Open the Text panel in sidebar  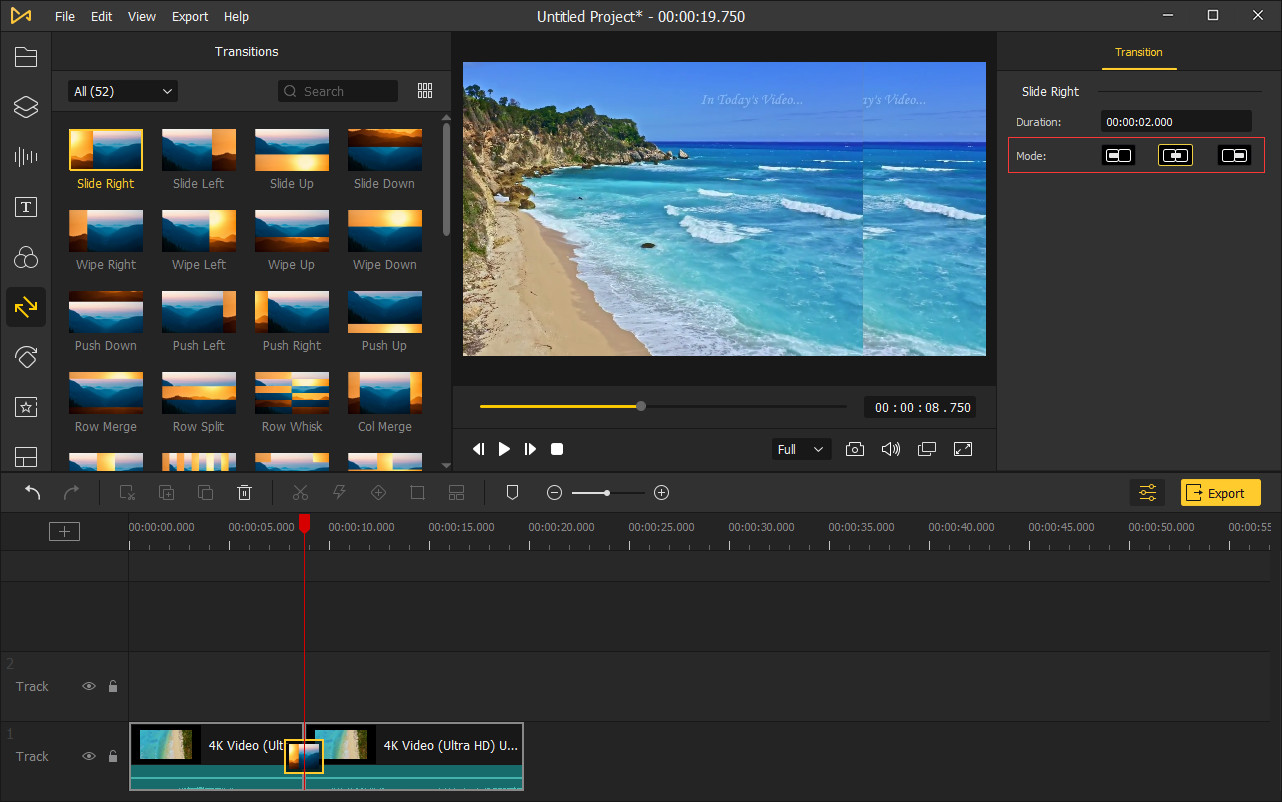tap(26, 207)
